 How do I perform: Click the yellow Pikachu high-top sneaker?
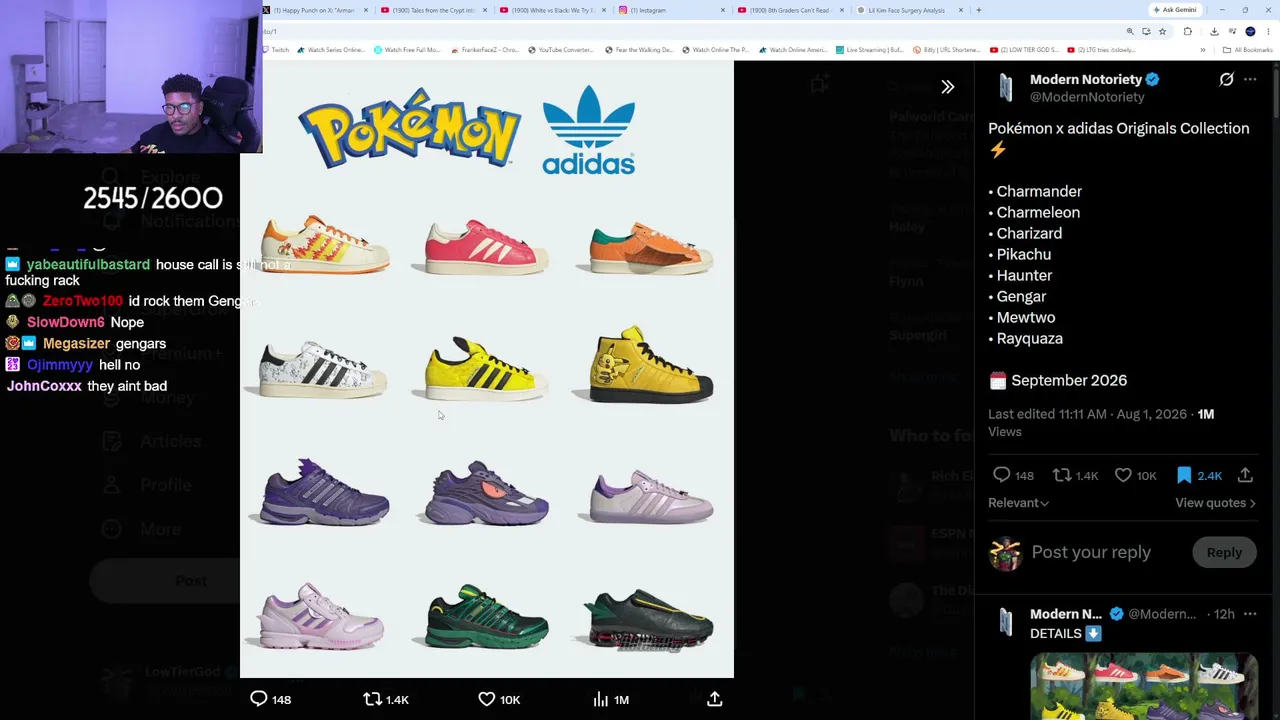coord(649,364)
